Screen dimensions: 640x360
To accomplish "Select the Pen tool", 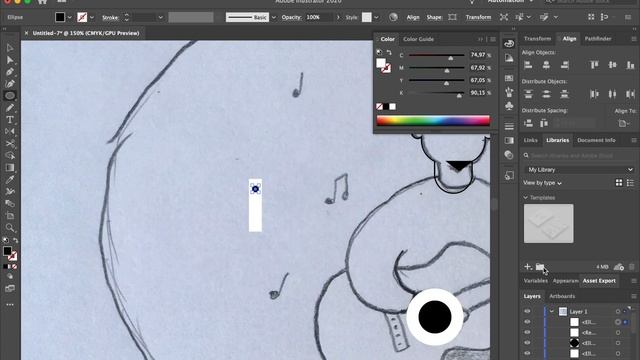I will 10,72.
